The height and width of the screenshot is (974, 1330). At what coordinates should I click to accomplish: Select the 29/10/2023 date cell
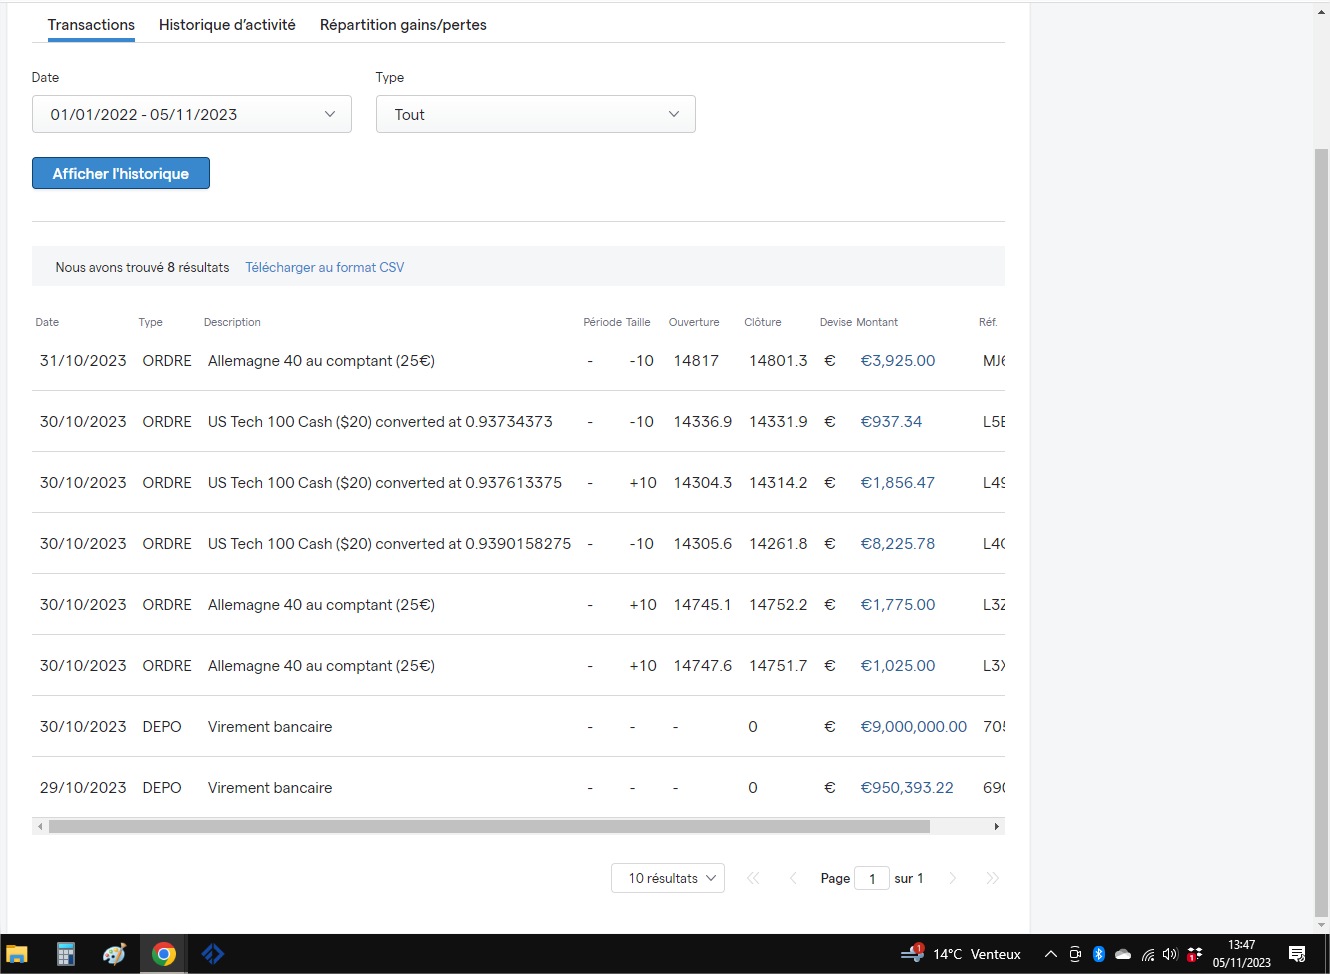(83, 788)
